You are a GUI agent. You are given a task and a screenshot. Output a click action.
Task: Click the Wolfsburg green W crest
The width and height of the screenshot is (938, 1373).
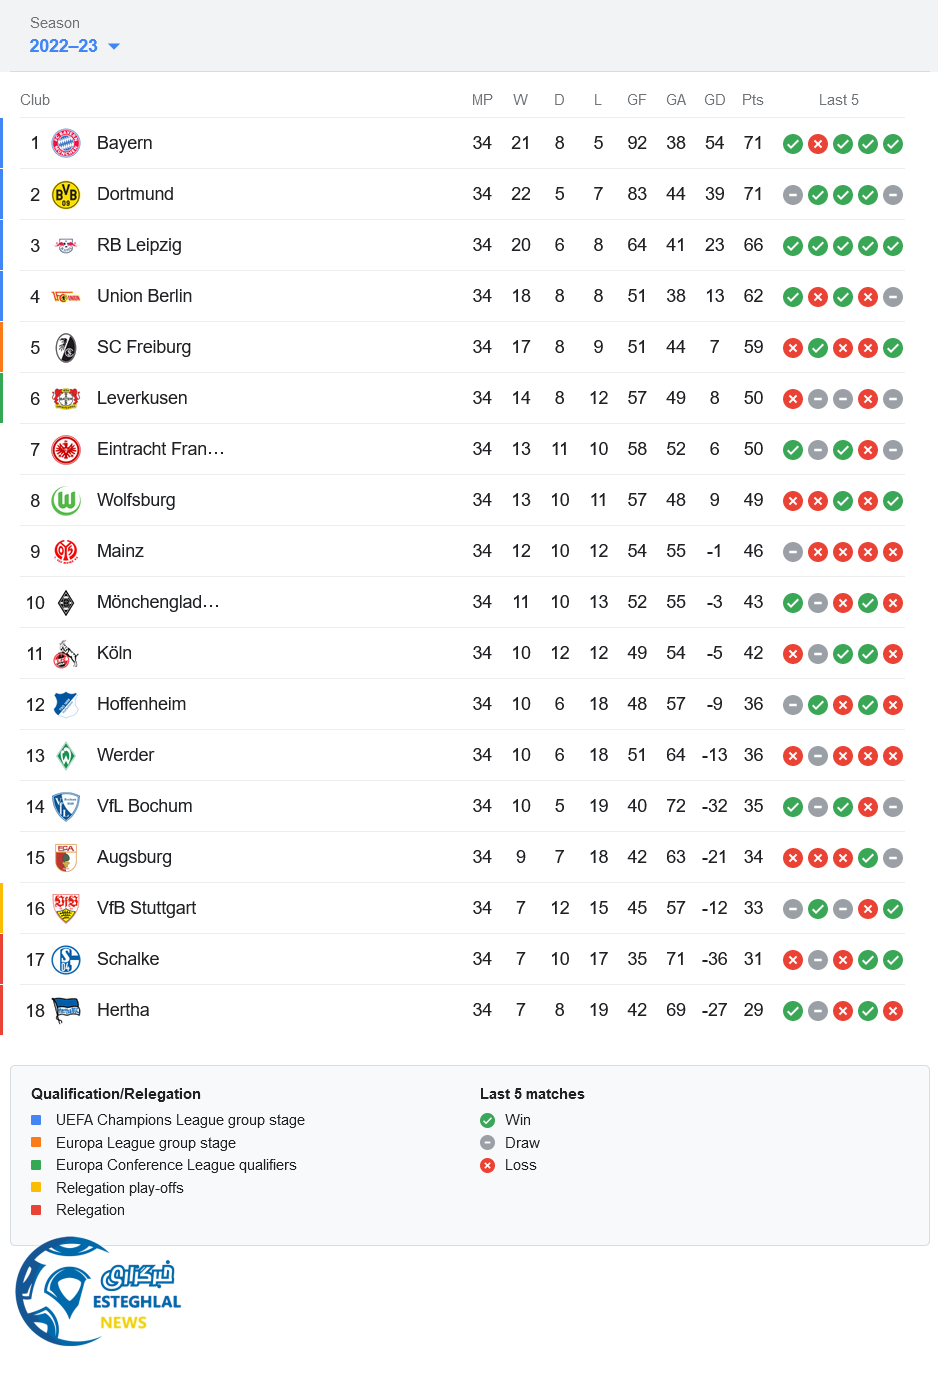tap(66, 500)
